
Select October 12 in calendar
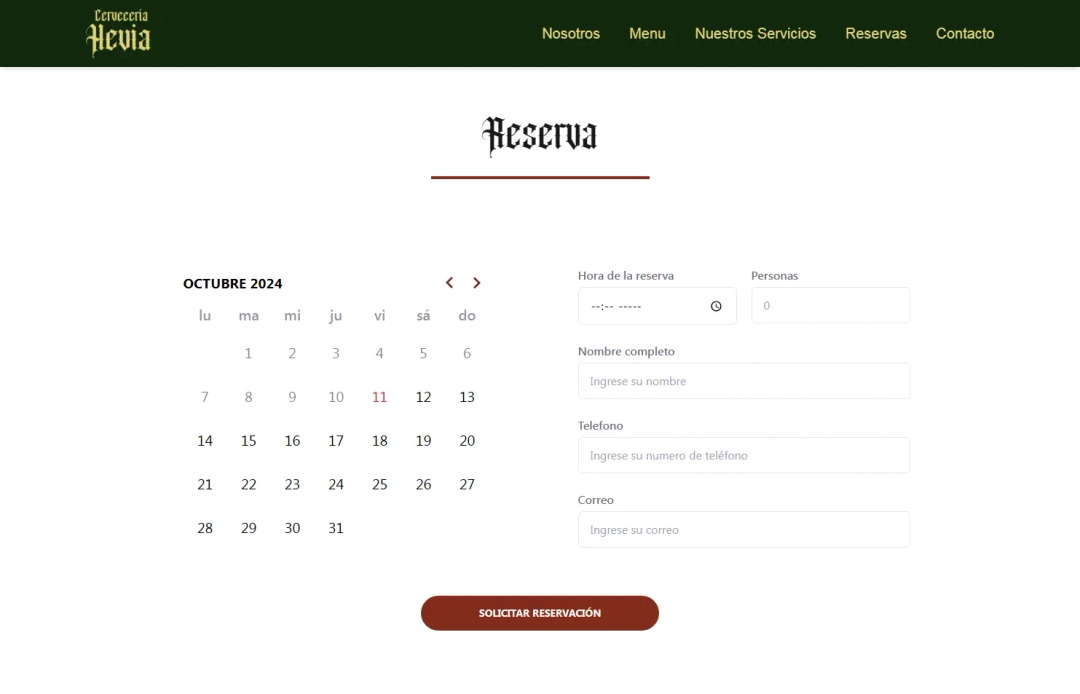pos(424,397)
